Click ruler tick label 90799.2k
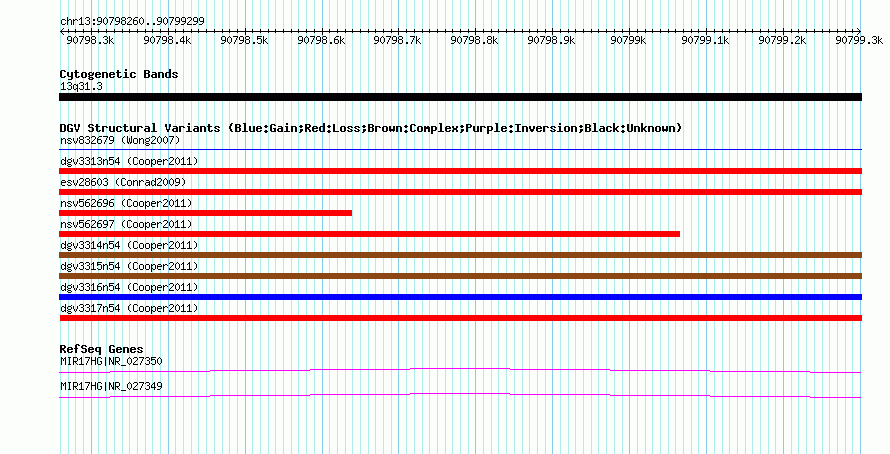The width and height of the screenshot is (890, 454). coord(782,40)
